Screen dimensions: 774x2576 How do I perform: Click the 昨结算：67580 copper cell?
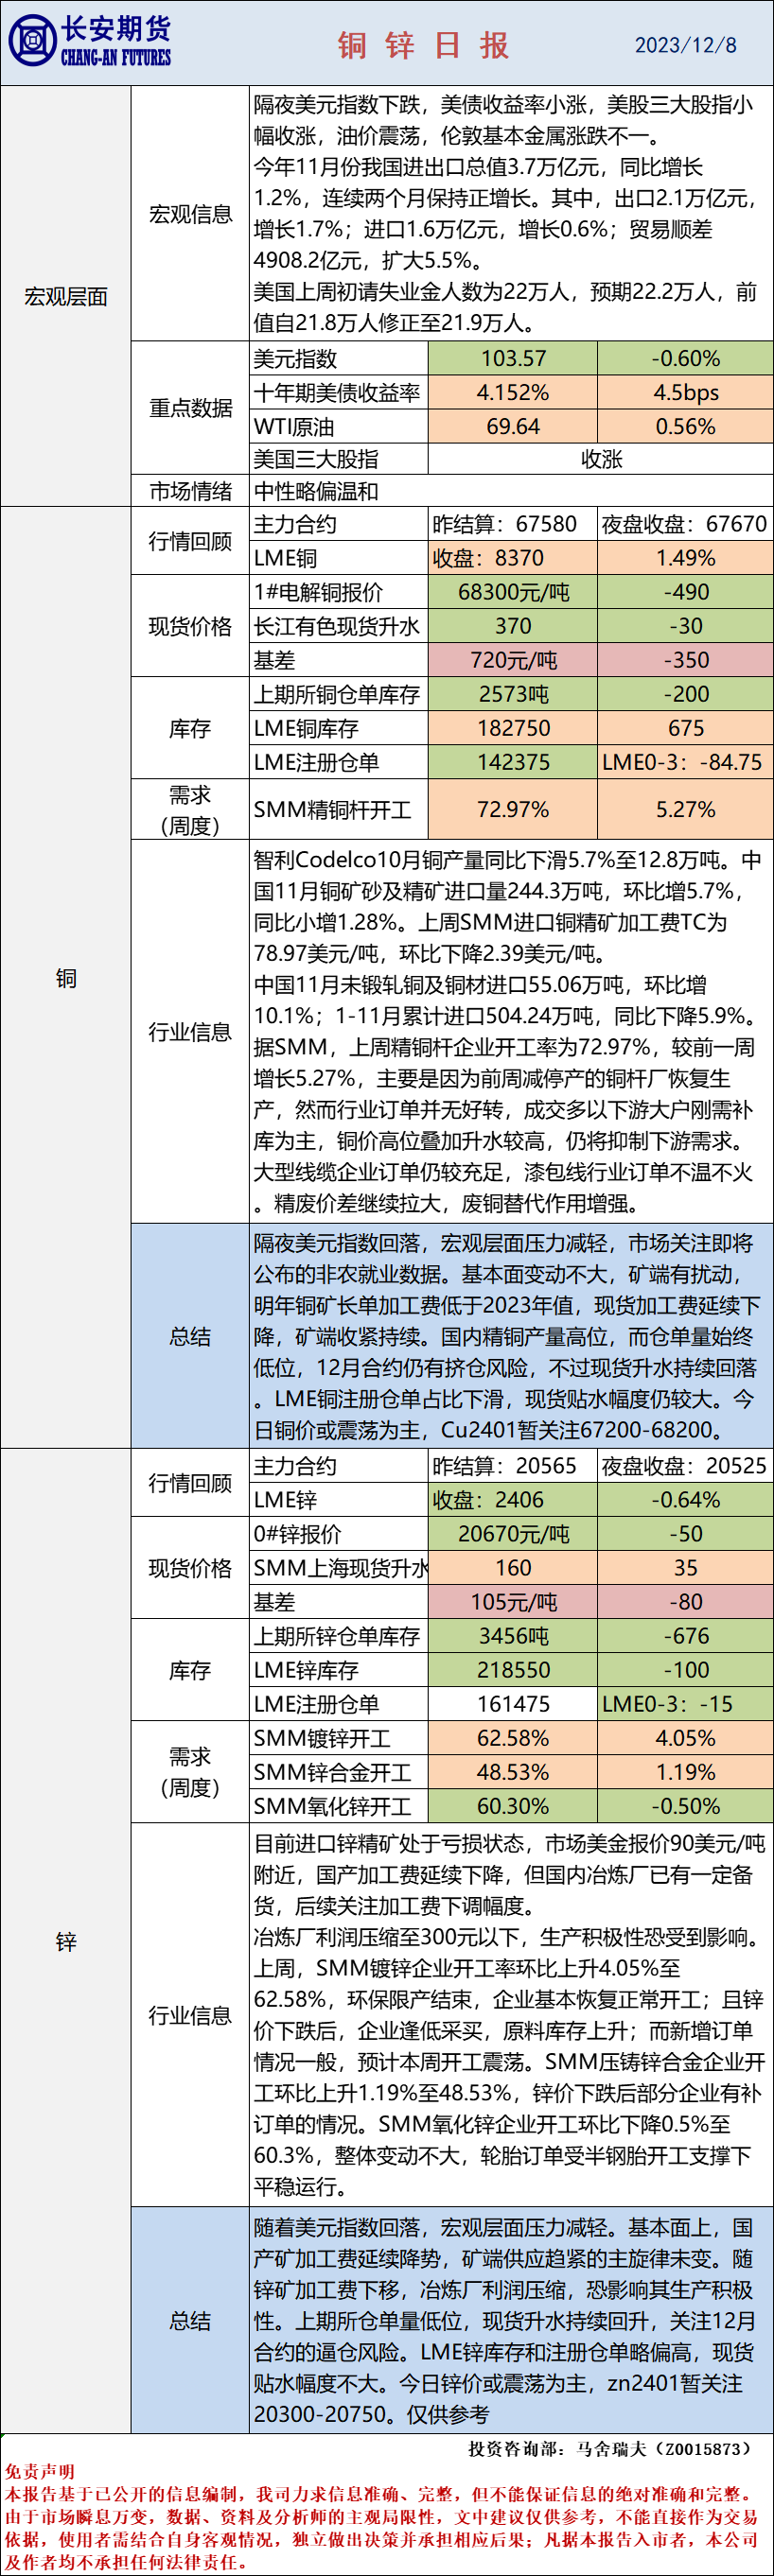[x=513, y=524]
